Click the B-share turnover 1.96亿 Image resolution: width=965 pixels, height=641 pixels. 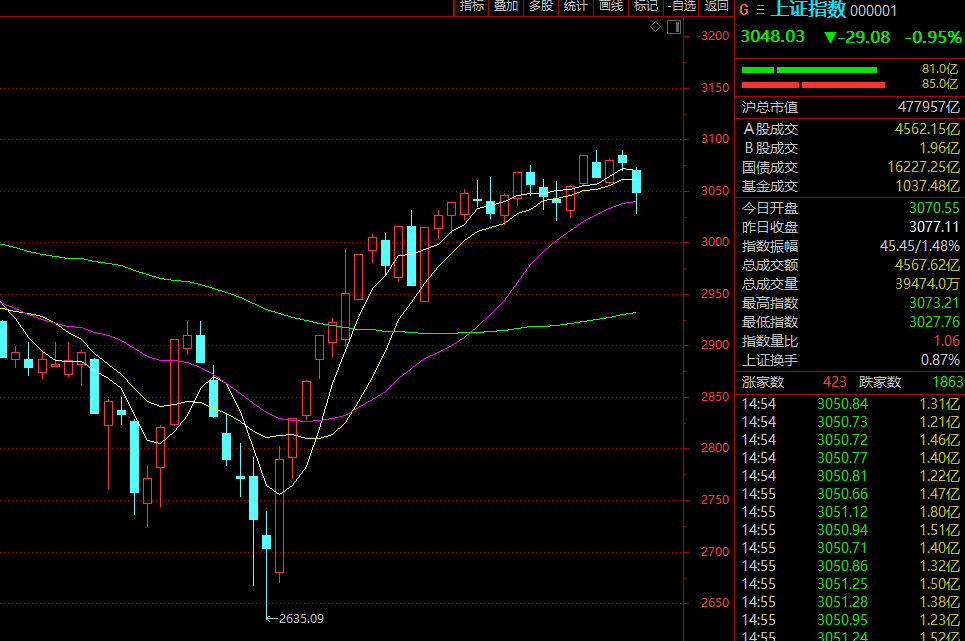[940, 148]
